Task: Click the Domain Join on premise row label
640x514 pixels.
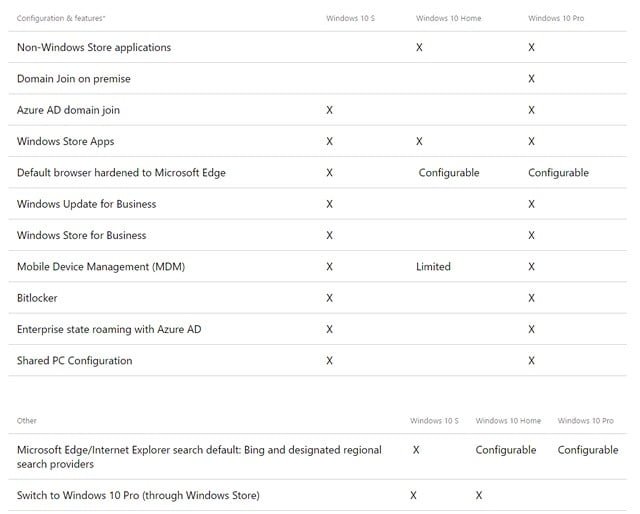Action: point(74,78)
